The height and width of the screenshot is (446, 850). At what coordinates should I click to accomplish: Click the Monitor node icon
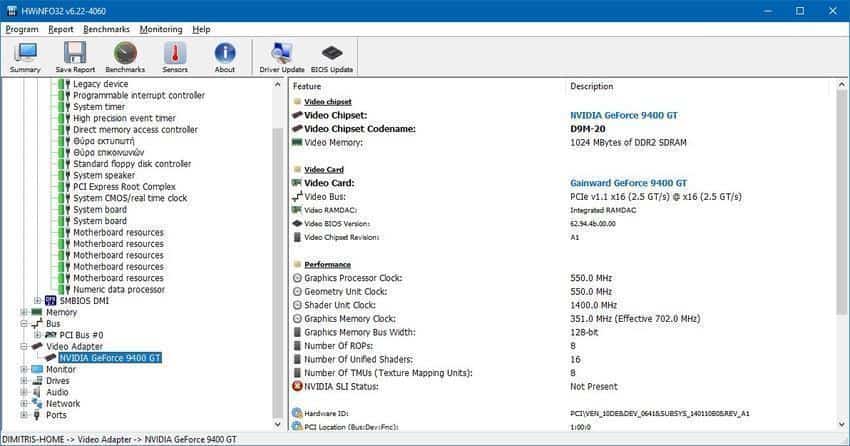tap(37, 369)
